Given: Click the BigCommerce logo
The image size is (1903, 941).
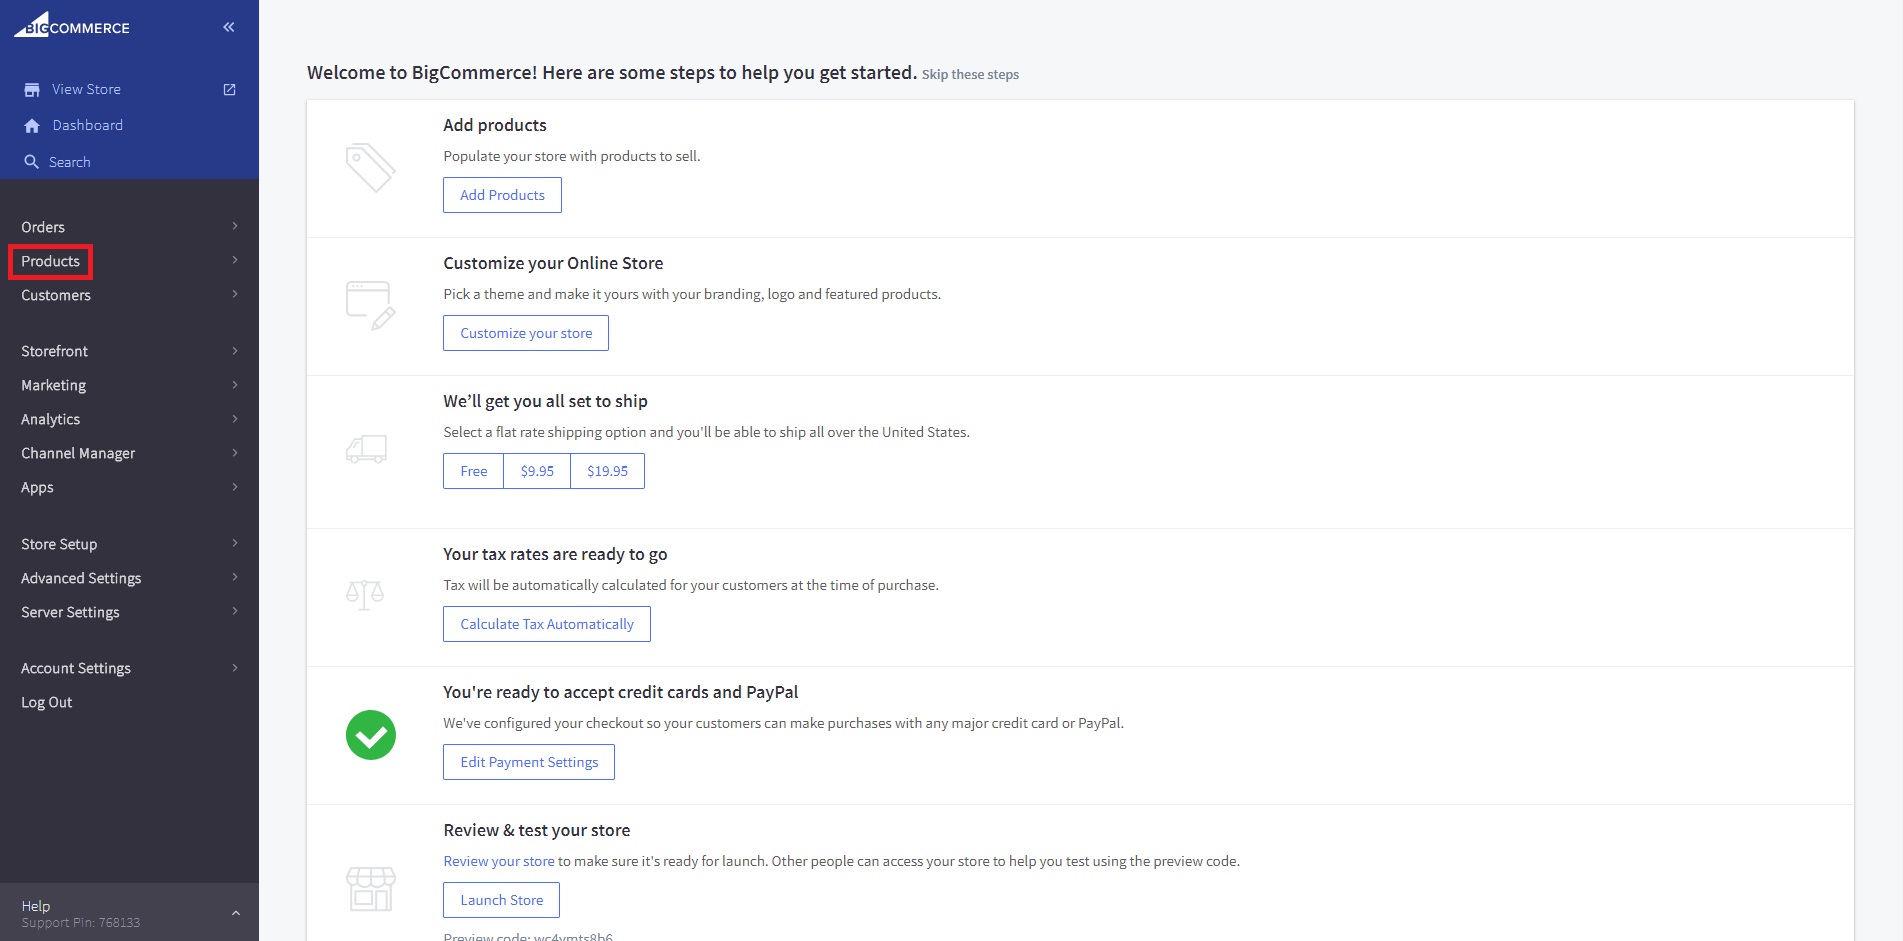Looking at the screenshot, I should click(72, 25).
